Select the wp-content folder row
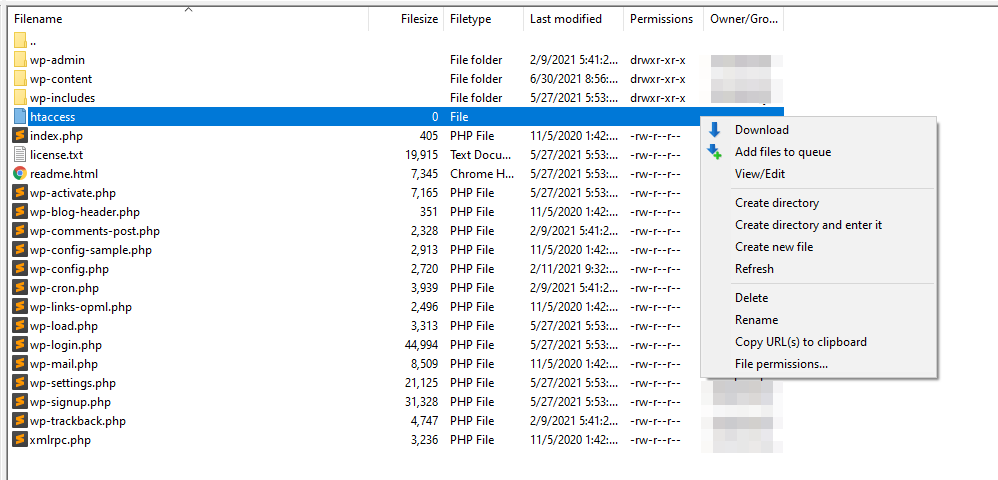The width and height of the screenshot is (998, 480). 61,79
